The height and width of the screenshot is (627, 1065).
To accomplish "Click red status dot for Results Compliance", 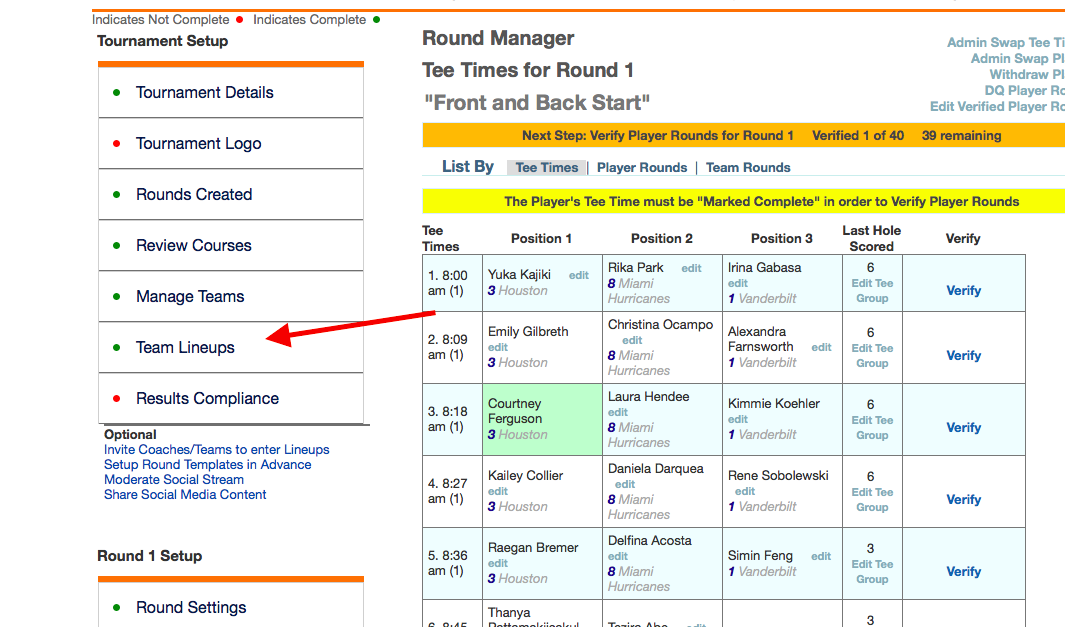I will coord(116,399).
